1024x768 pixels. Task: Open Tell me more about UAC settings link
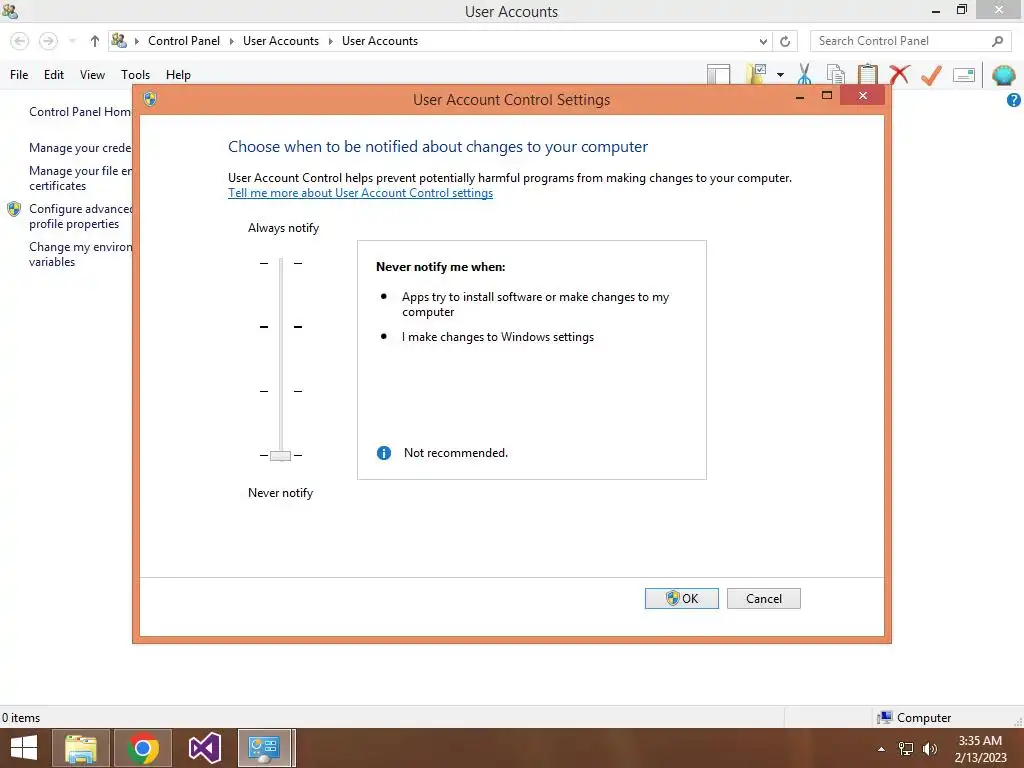pyautogui.click(x=360, y=193)
